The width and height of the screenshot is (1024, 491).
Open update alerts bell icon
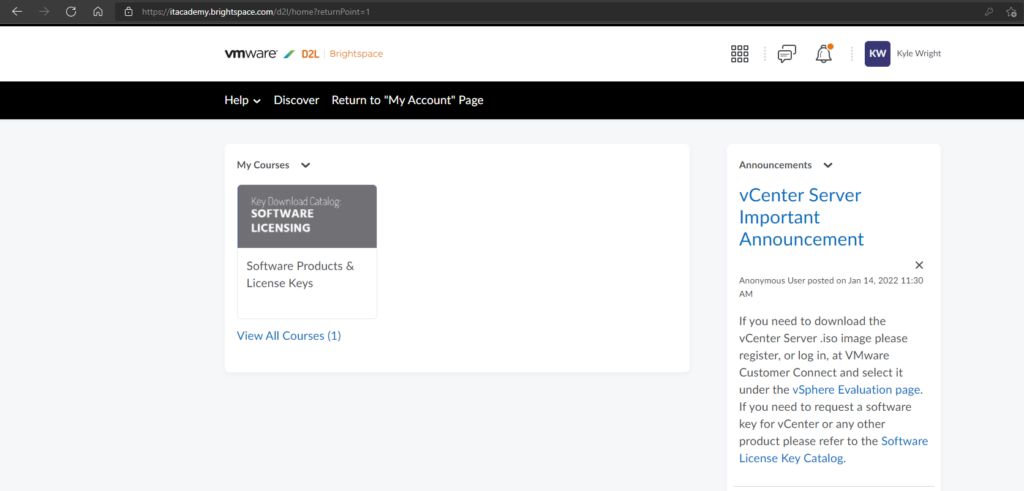(x=824, y=54)
